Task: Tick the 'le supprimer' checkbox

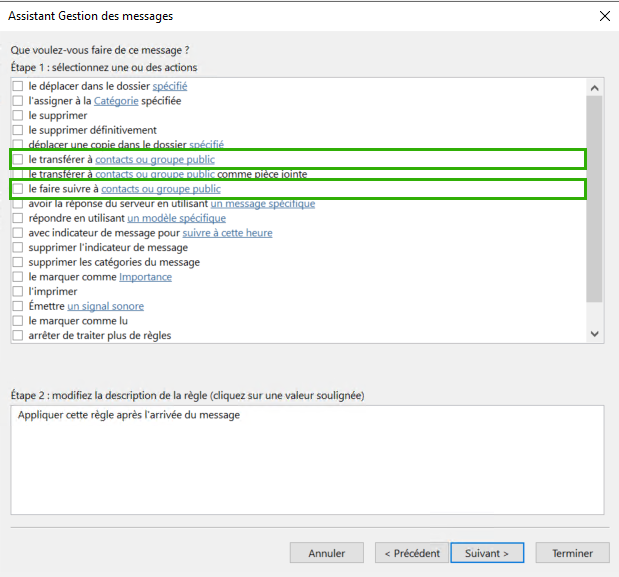Action: 18,116
